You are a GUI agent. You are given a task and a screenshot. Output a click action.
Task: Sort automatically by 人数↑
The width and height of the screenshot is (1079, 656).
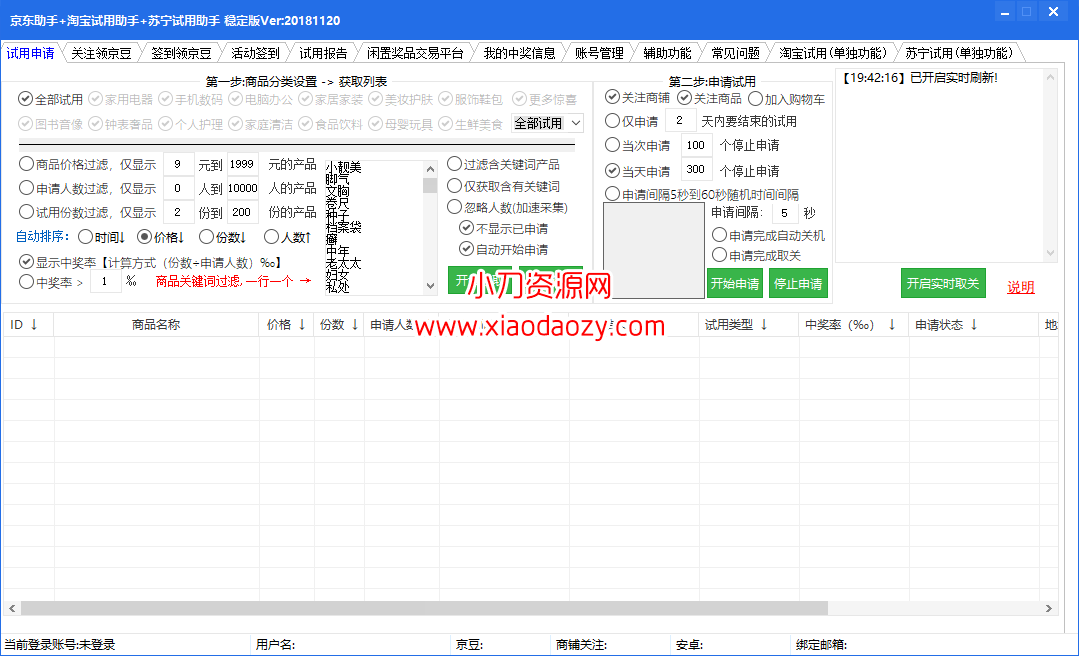pyautogui.click(x=288, y=237)
